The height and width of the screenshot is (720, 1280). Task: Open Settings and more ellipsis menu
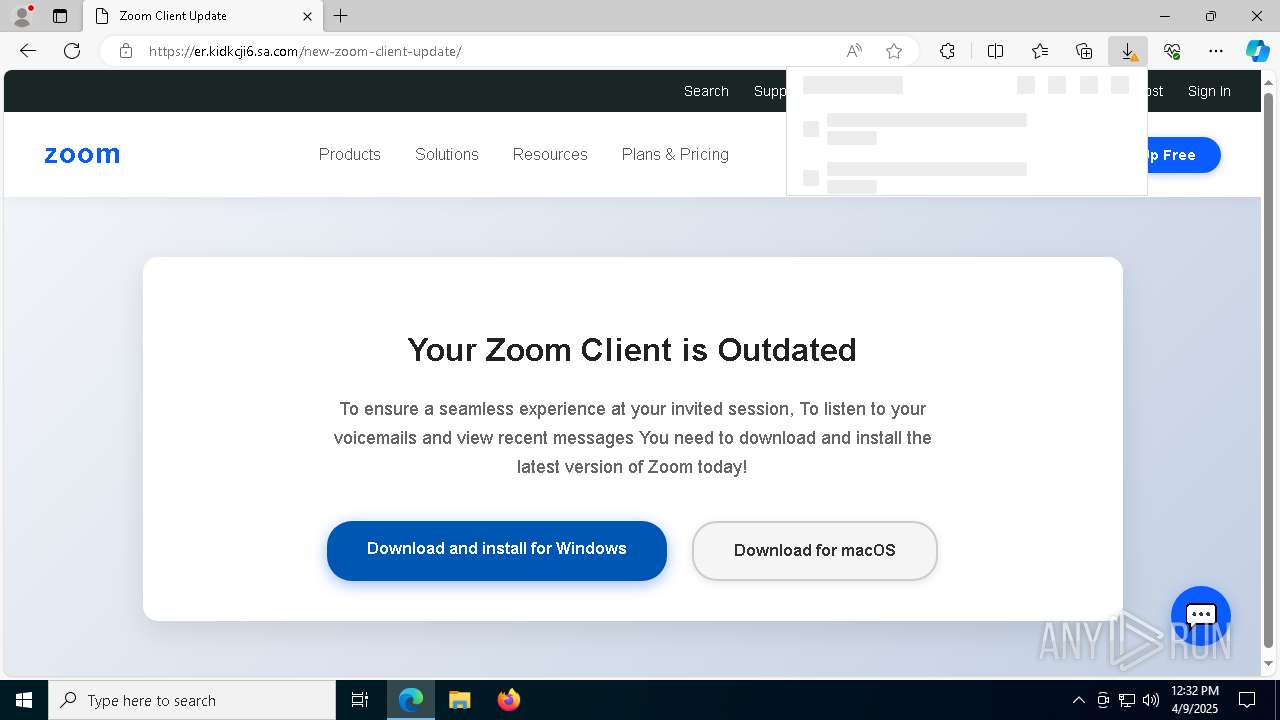click(1216, 51)
